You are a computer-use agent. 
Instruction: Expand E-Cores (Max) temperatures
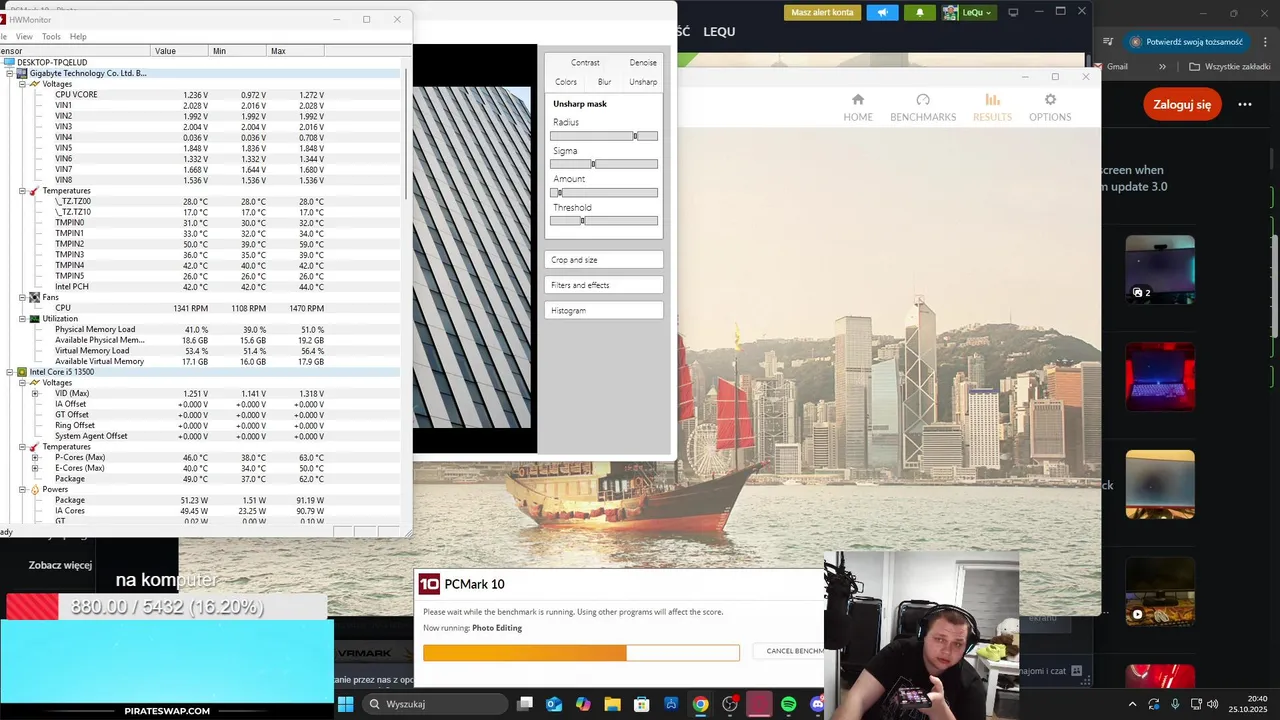point(35,468)
